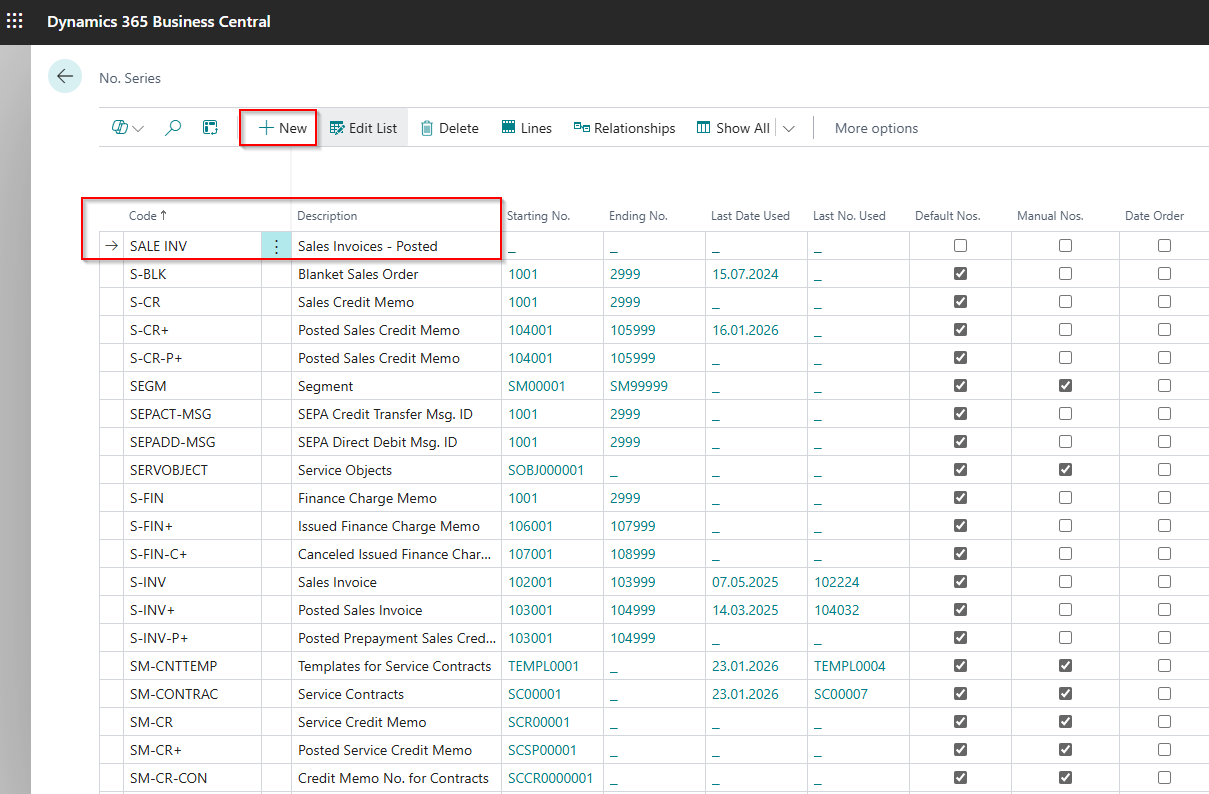
Task: Click the Edit List toolbar item
Action: pos(363,128)
